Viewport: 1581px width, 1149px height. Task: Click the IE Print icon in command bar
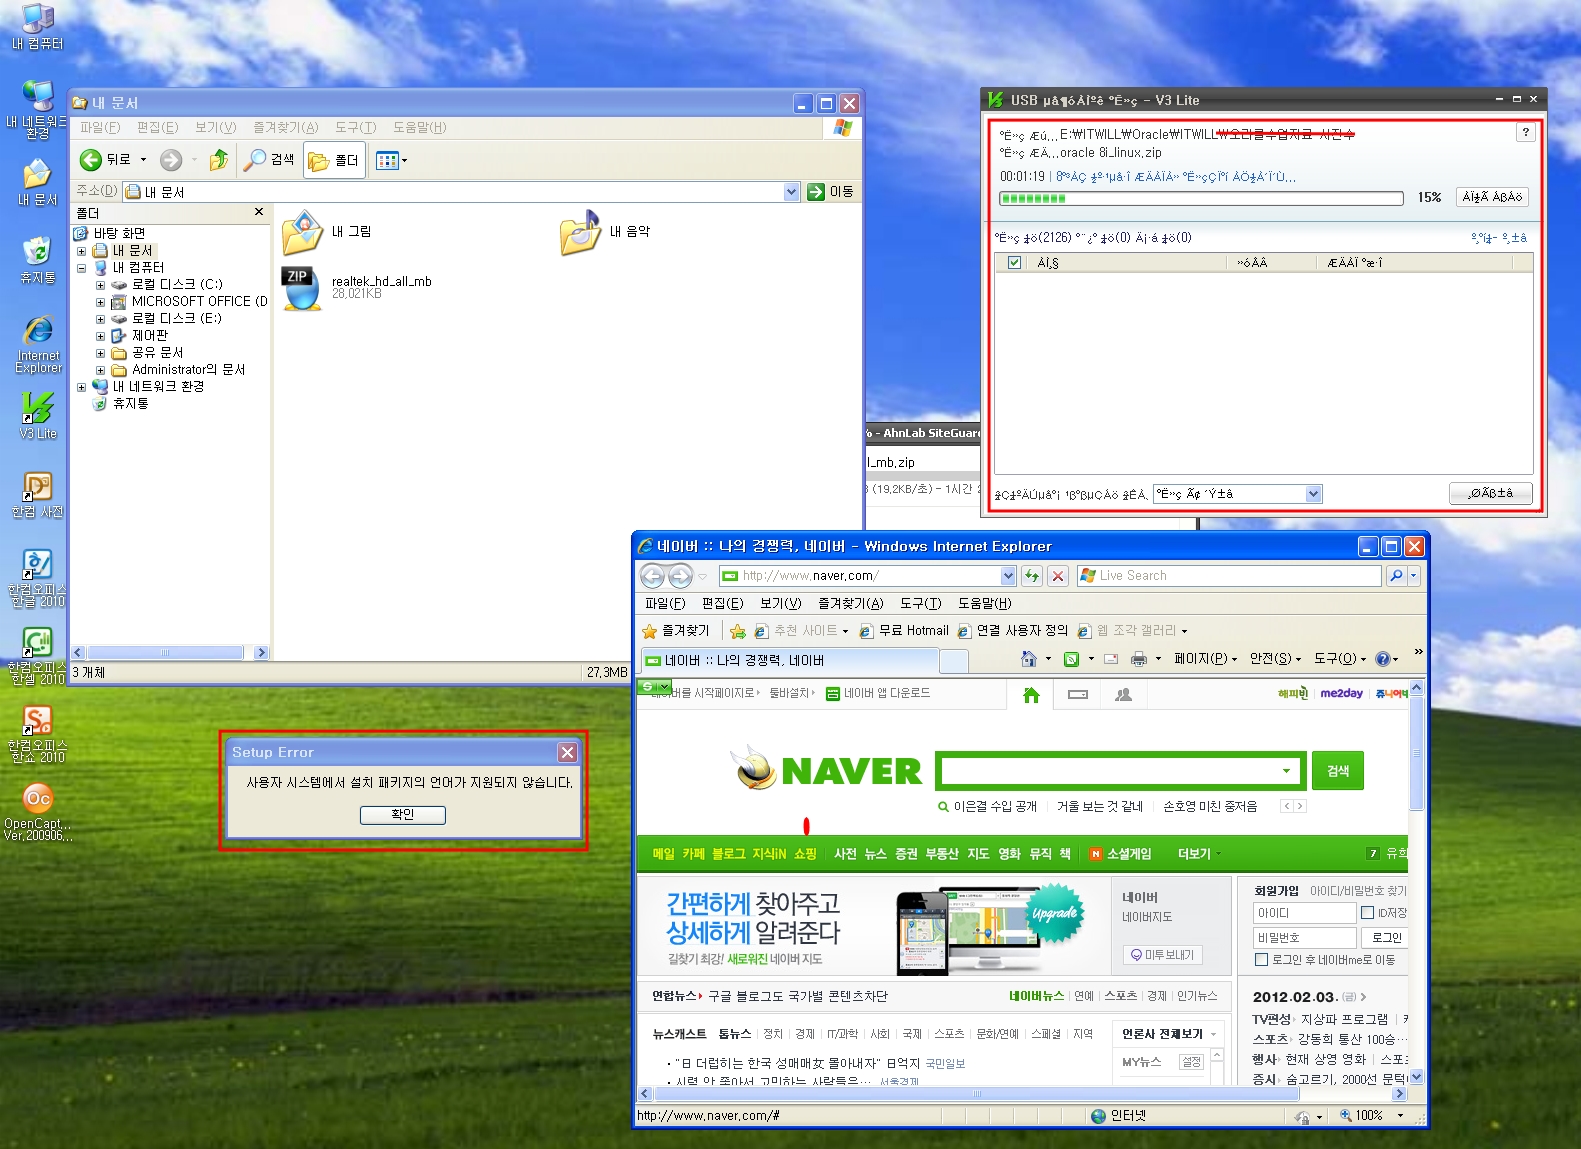[x=1138, y=659]
